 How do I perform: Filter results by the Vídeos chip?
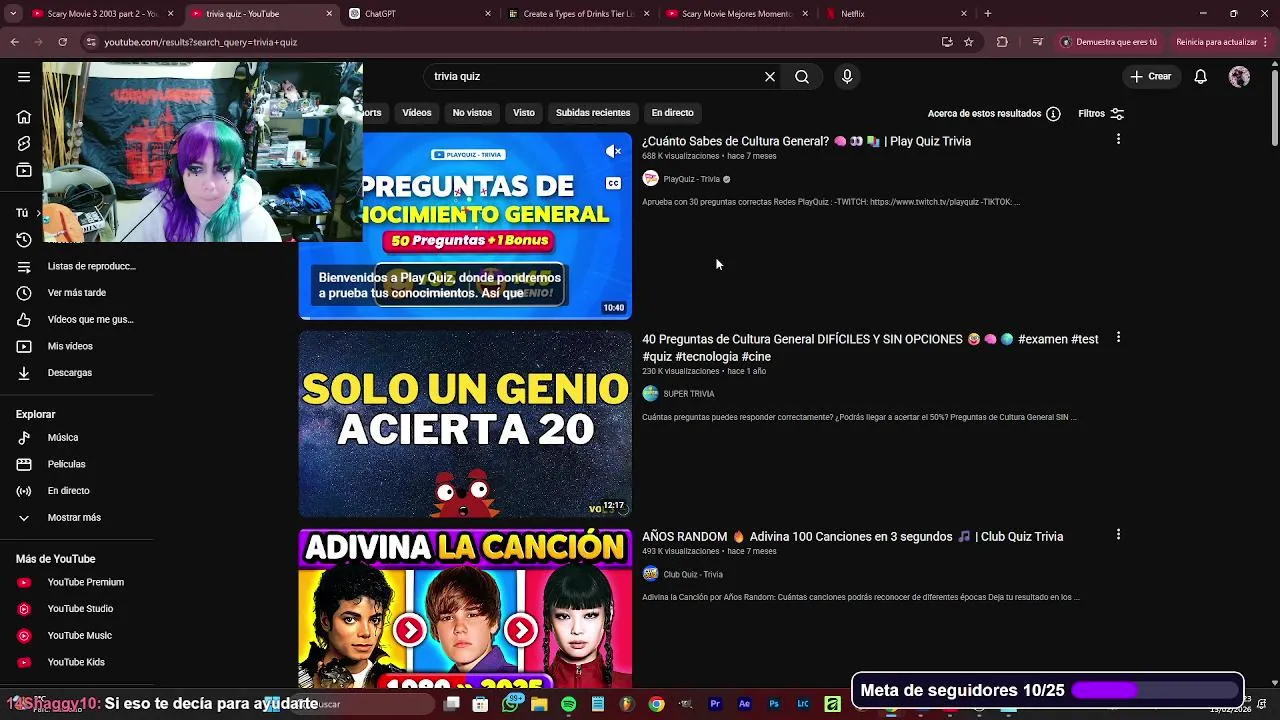(417, 113)
